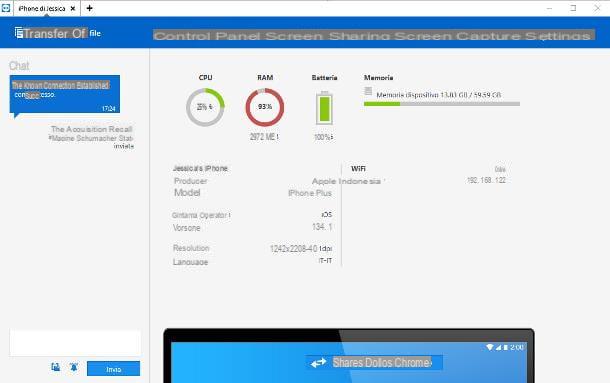The height and width of the screenshot is (383, 610).
Task: Click the CPU usage gauge
Action: tap(205, 107)
